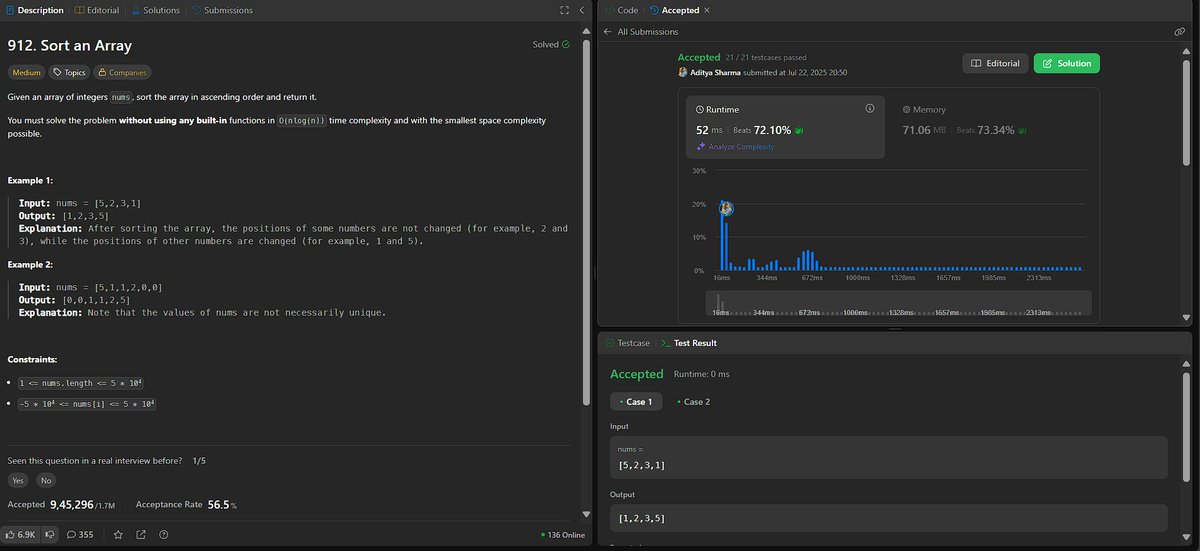Like the problem with thumbs up
This screenshot has width=1200, height=551.
tap(20, 534)
